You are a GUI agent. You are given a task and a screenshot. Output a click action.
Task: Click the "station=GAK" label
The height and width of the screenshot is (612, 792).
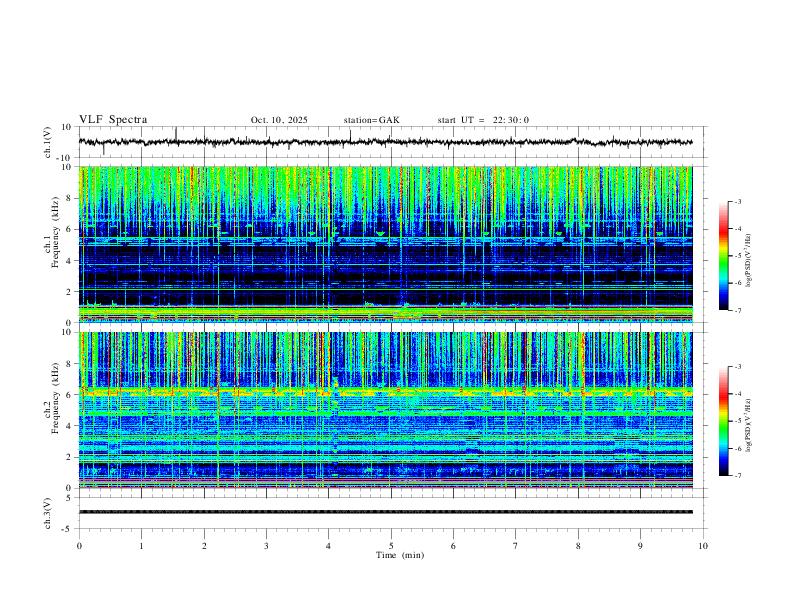371,120
